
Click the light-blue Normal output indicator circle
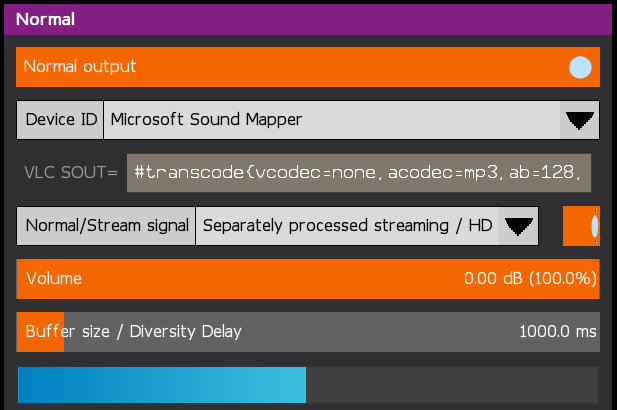pos(579,68)
